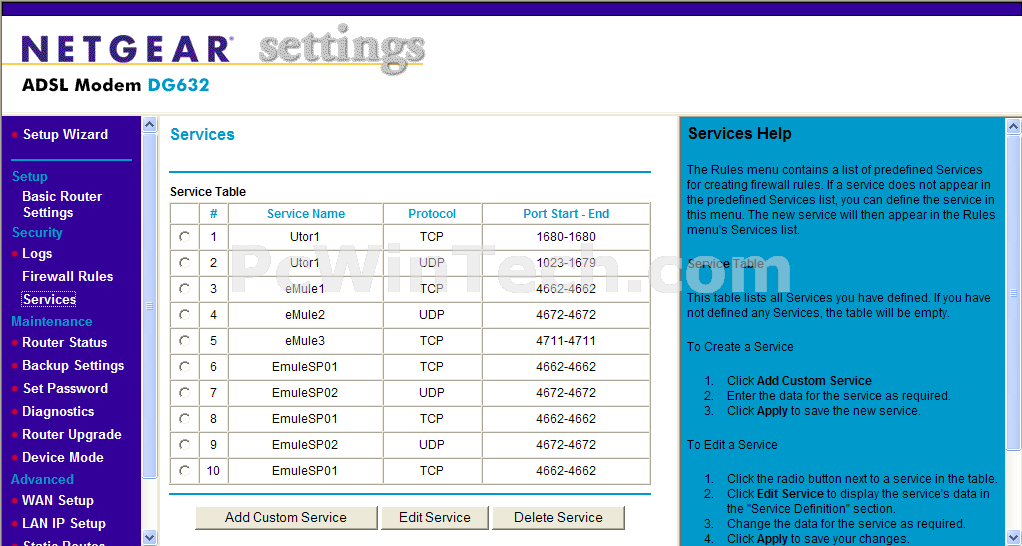Select radio button for service row 1
The image size is (1022, 546).
point(184,237)
